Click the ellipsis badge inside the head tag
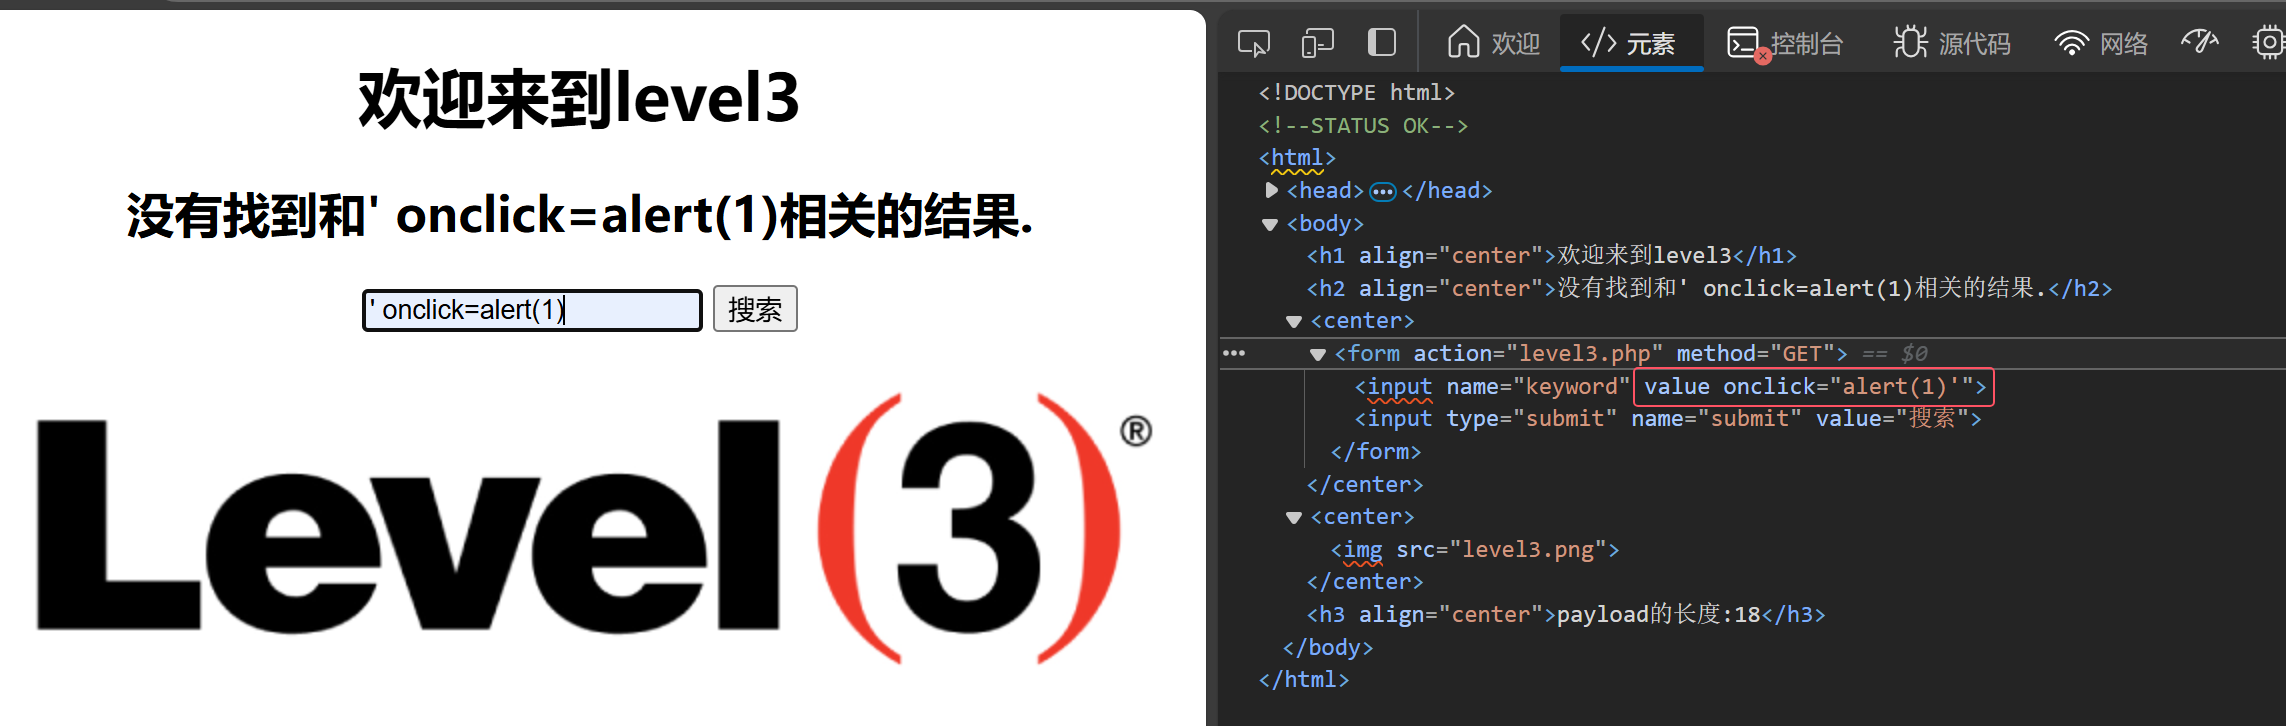Screen dimensions: 2286x726 pyautogui.click(x=1383, y=191)
